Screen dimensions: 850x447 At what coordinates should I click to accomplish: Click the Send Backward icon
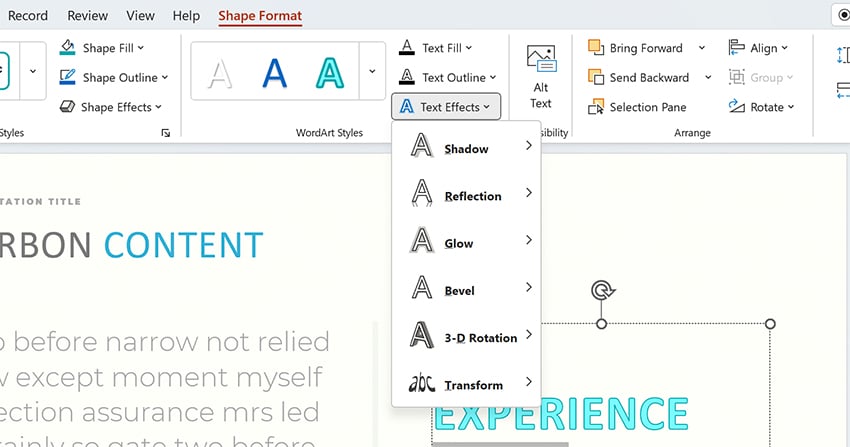[596, 77]
